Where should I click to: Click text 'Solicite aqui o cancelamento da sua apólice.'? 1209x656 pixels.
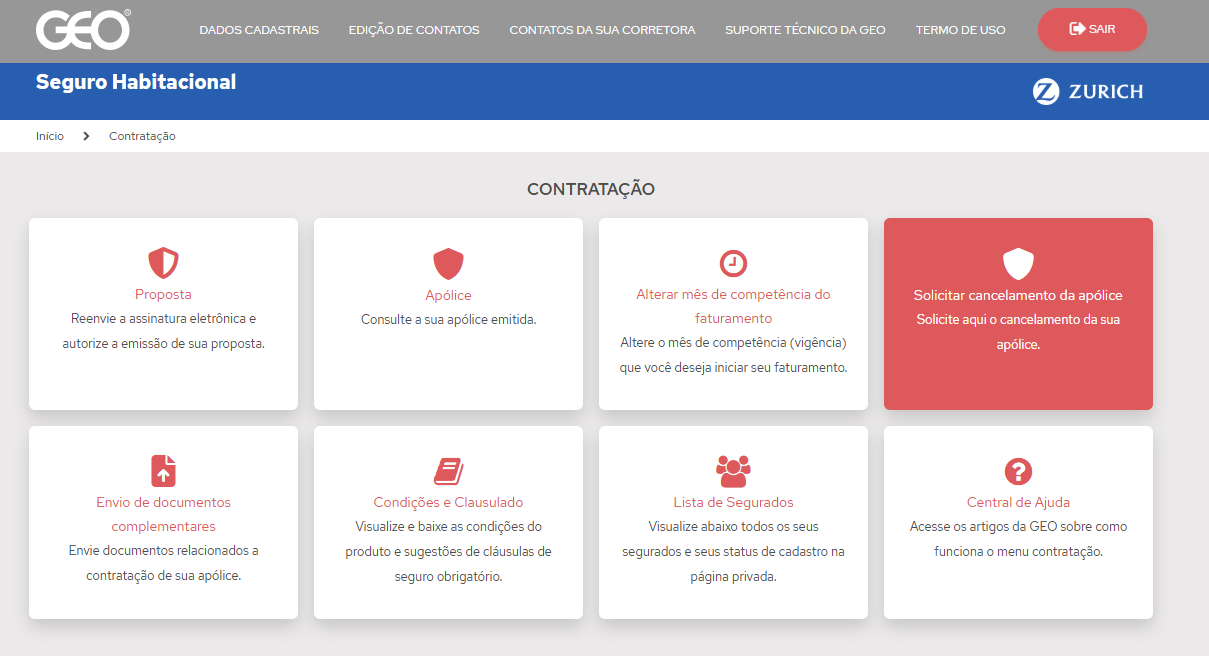pos(1018,332)
